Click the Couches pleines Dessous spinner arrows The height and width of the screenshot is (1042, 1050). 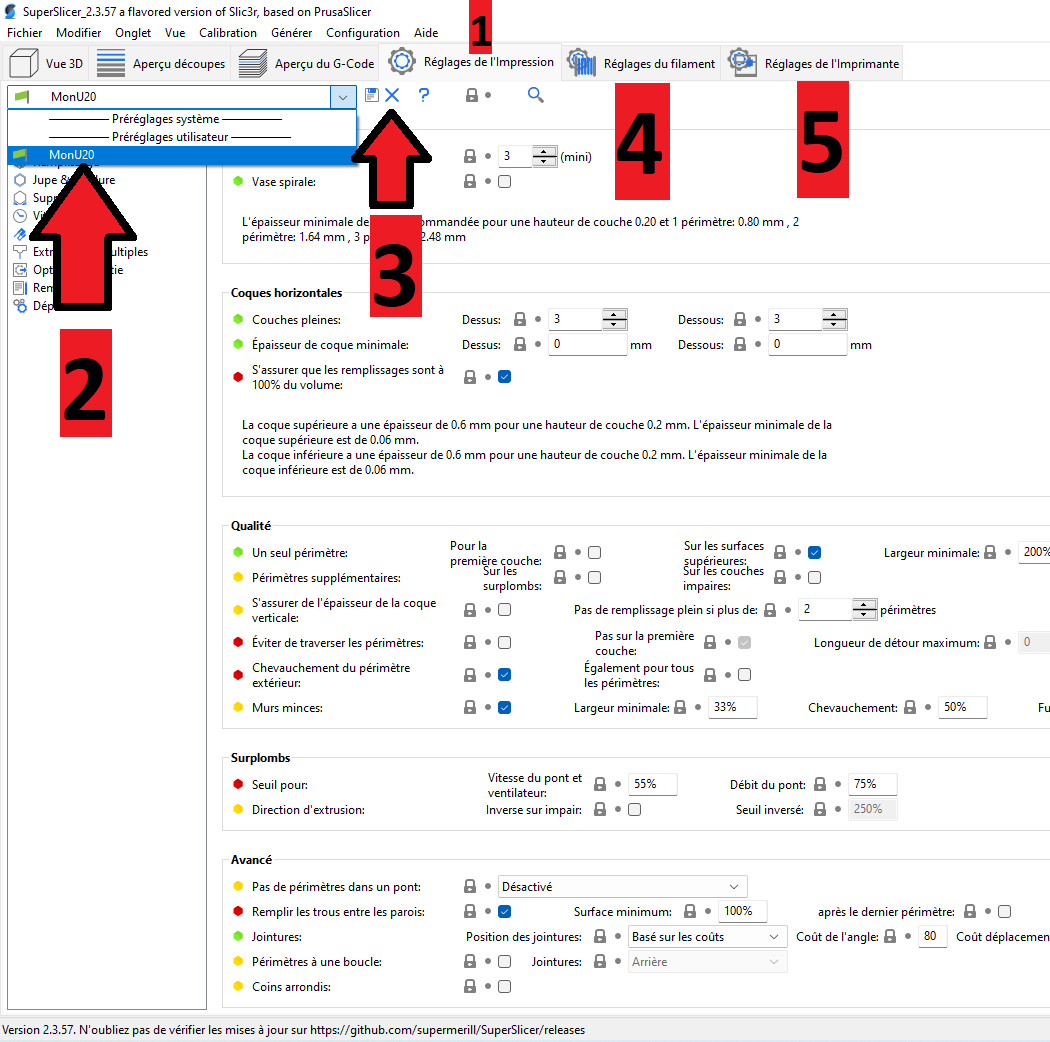[x=834, y=319]
